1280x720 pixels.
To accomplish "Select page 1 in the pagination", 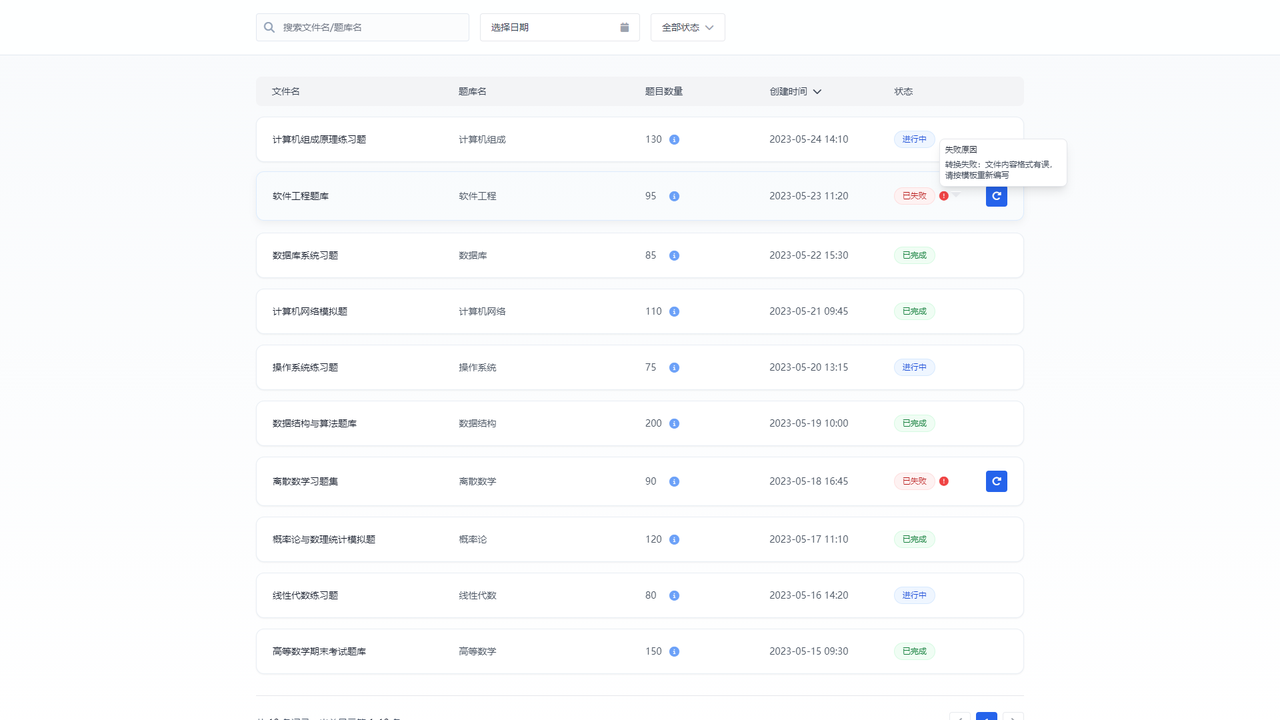I will [x=986, y=718].
